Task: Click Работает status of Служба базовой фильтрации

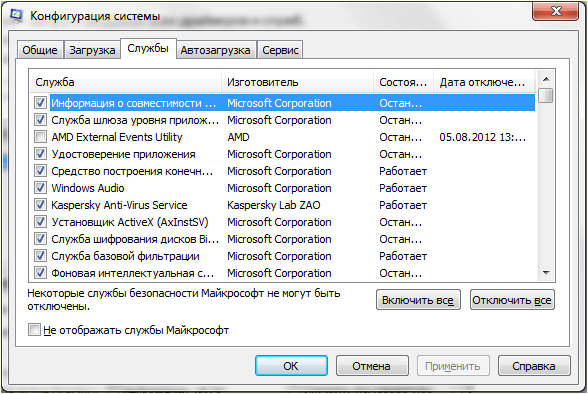Action: (x=403, y=256)
